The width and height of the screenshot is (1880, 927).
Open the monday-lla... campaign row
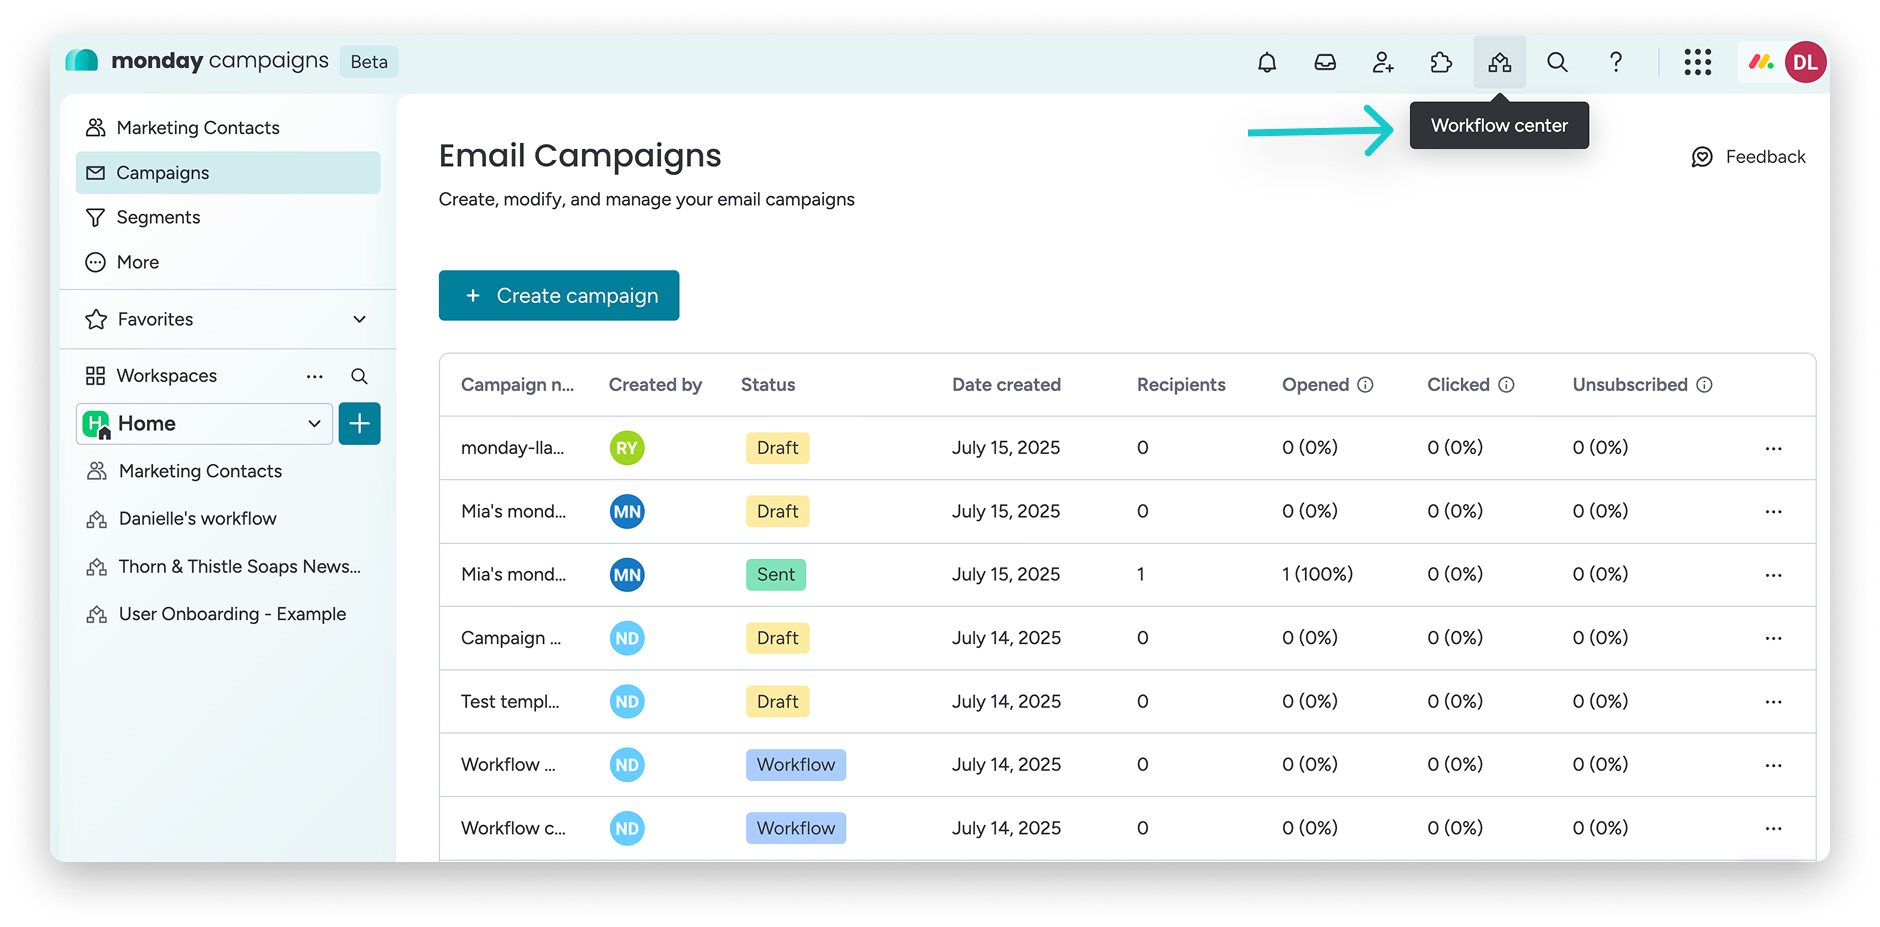pos(512,448)
